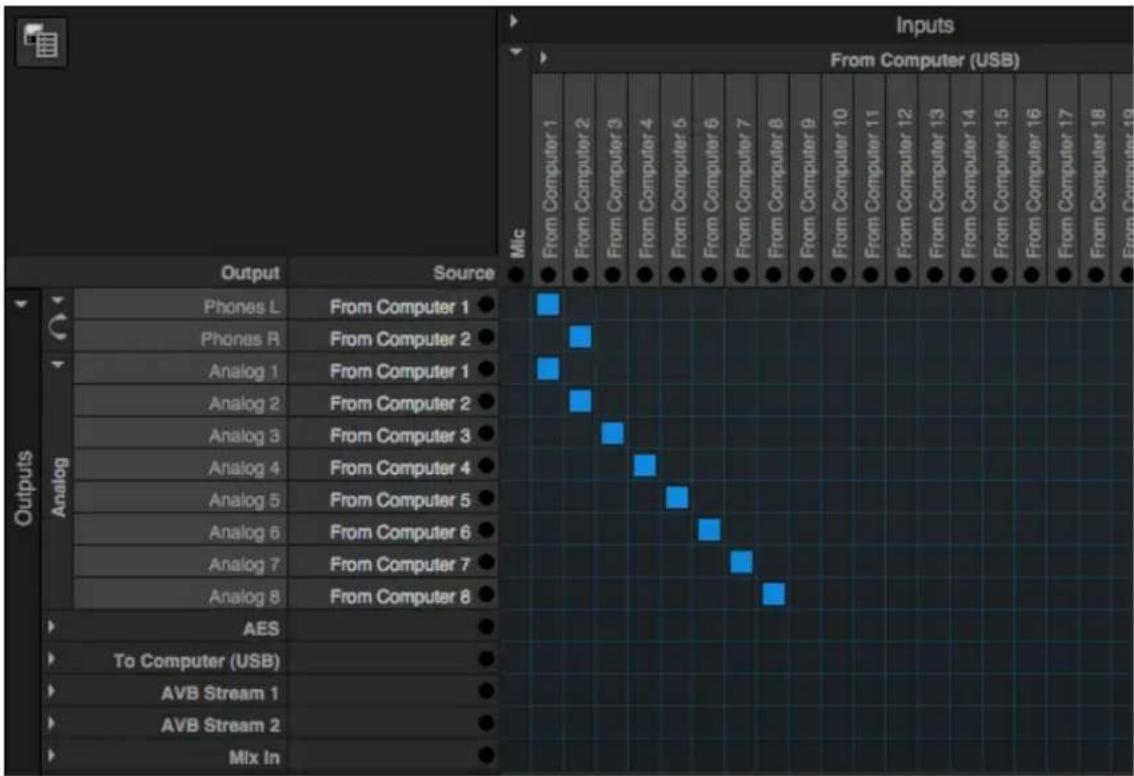Screen dimensions: 1134x776
Task: Click the dot under From Computer 10 column
Action: (838, 274)
